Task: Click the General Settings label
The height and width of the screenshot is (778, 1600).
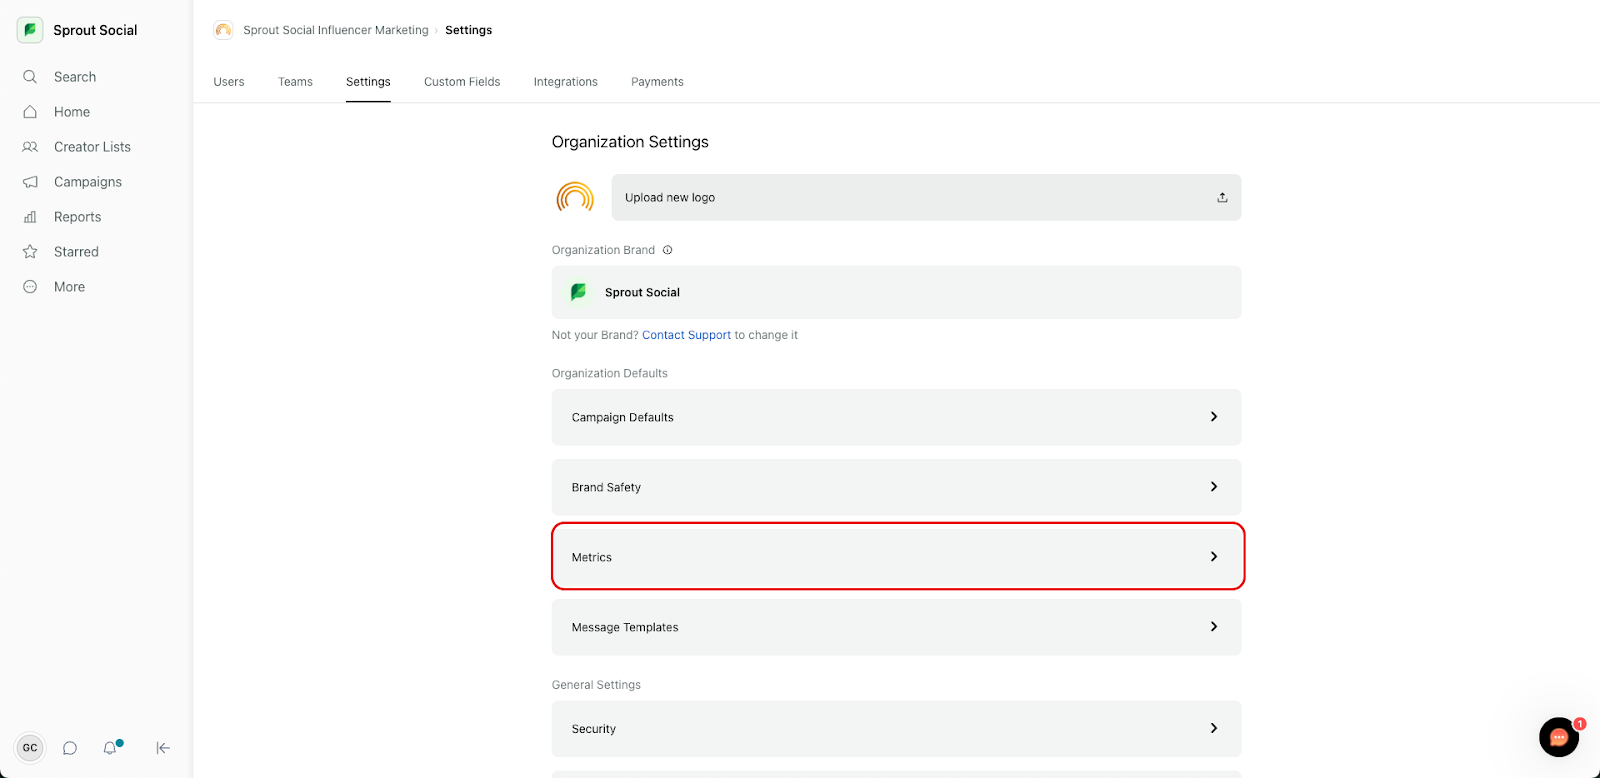Action: (596, 685)
